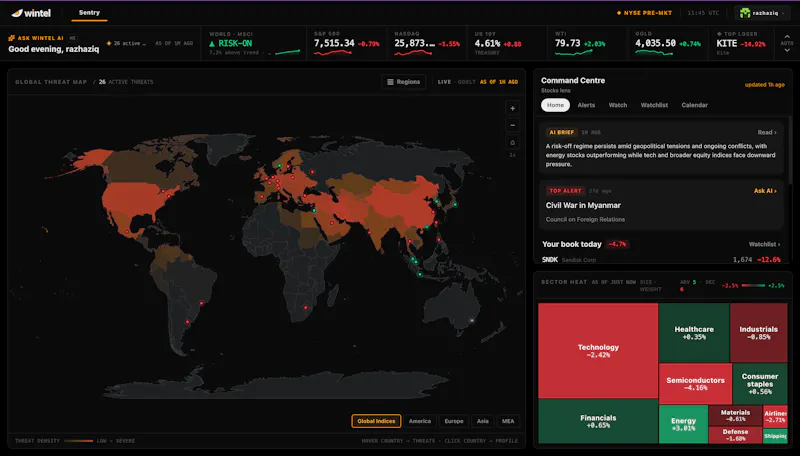800x456 pixels.
Task: Open the World MSCI Risk-On ticker
Action: coord(254,43)
